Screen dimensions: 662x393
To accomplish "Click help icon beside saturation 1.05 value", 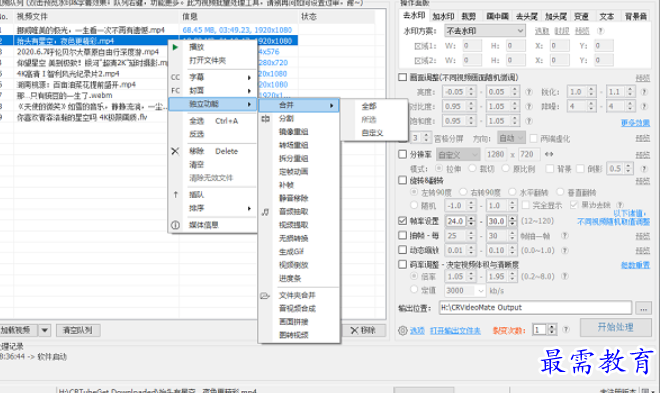I will coord(528,121).
